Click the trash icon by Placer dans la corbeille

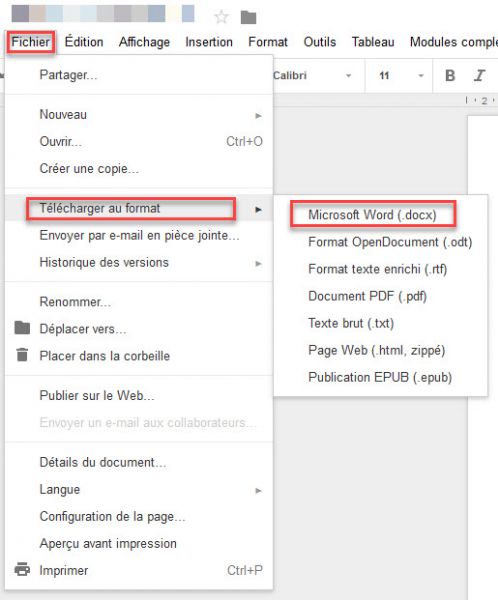22,355
